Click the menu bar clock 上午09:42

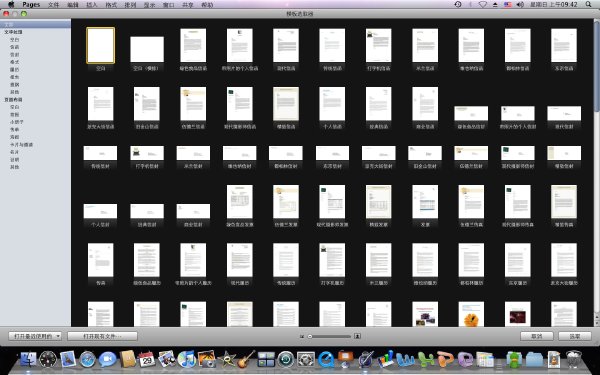click(x=554, y=5)
